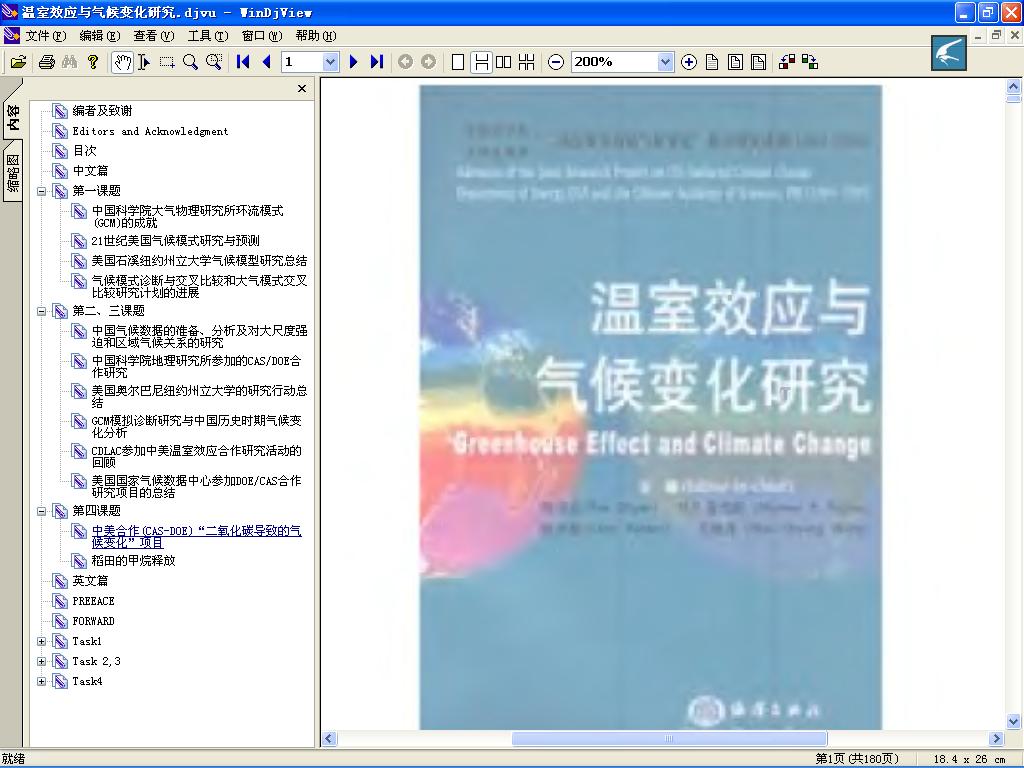The width and height of the screenshot is (1024, 768).
Task: Click the first page-fit icon after zoom in
Action: click(712, 62)
